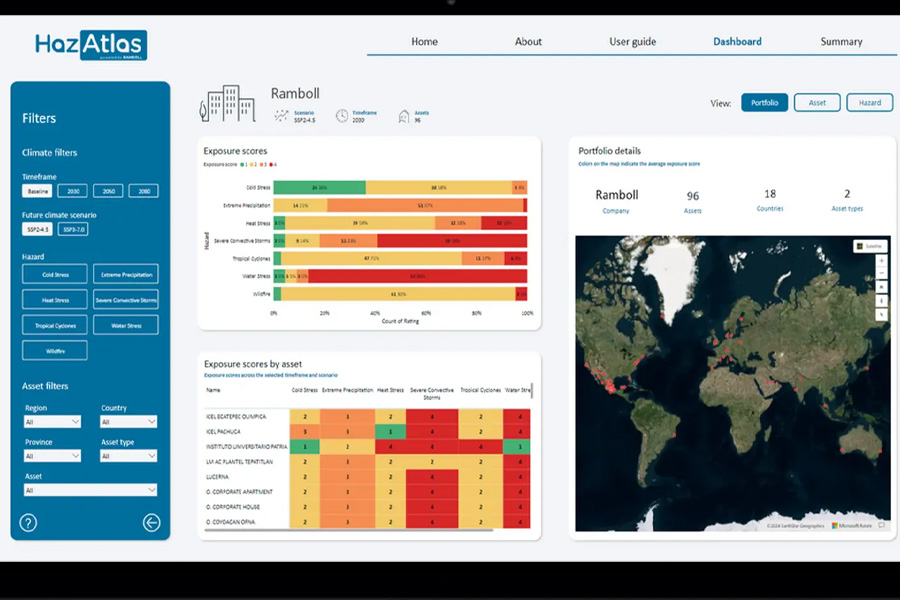The width and height of the screenshot is (900, 600).
Task: Open the Region dropdown
Action: pos(52,421)
